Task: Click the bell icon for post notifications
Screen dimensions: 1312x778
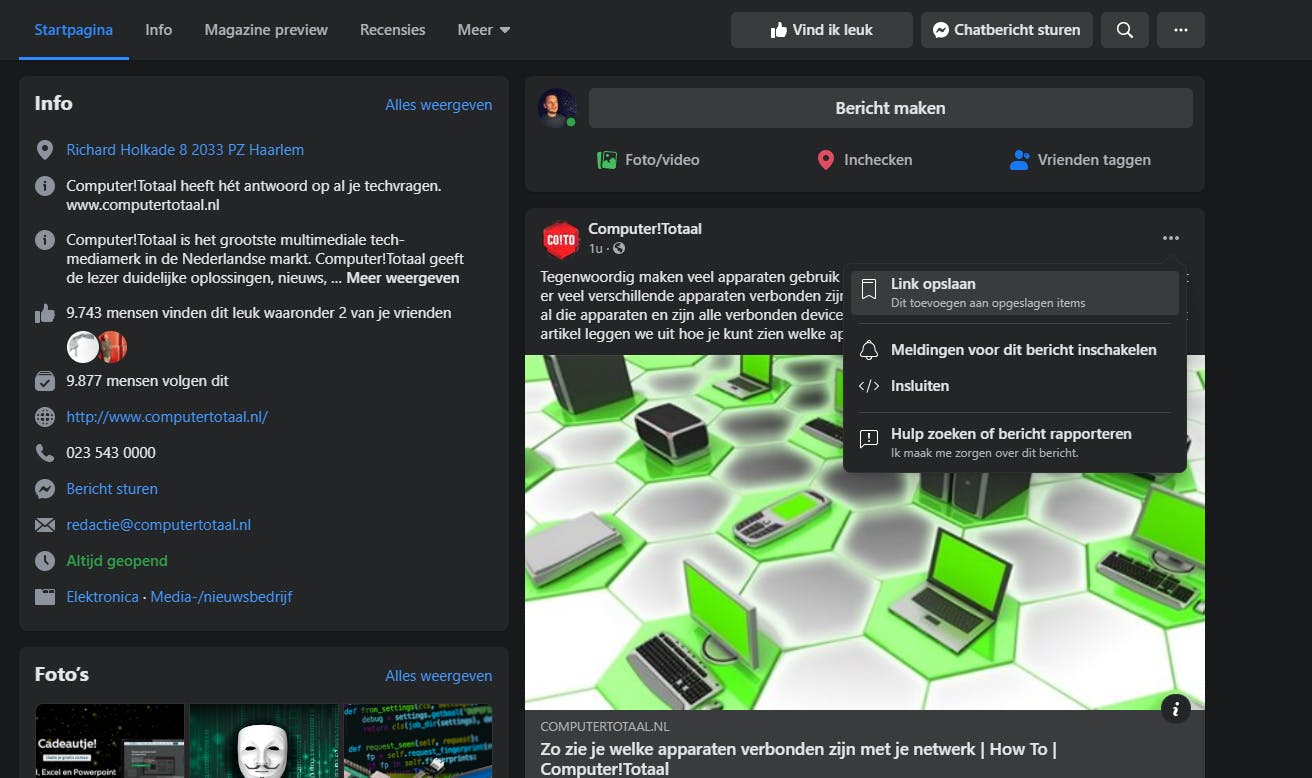Action: 869,350
